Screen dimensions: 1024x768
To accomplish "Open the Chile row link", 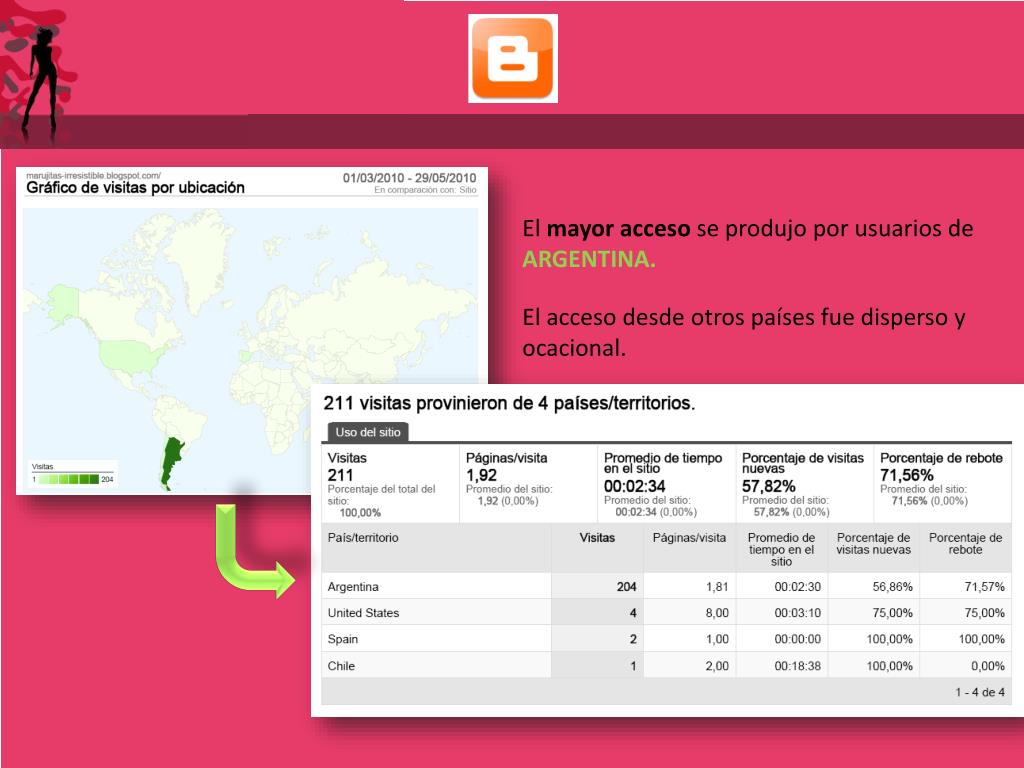I will (341, 666).
